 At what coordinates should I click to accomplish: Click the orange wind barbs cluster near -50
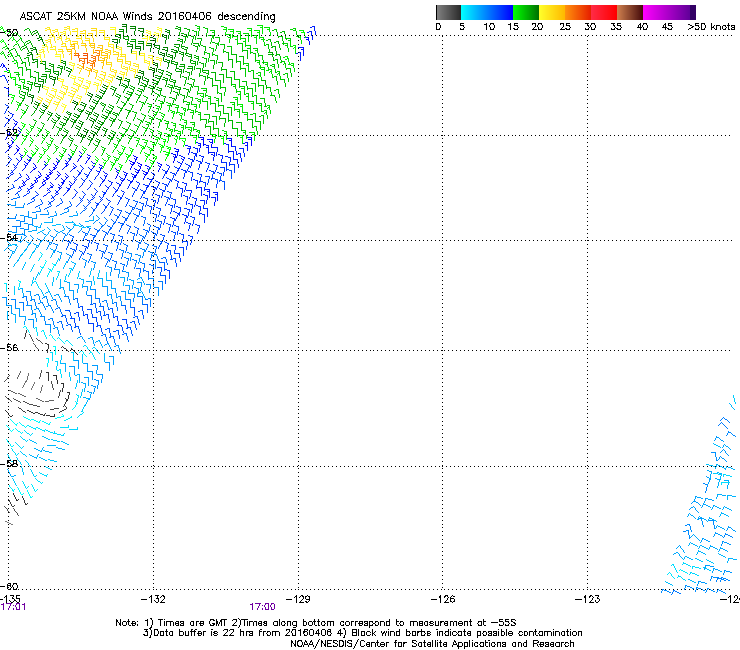[x=89, y=59]
